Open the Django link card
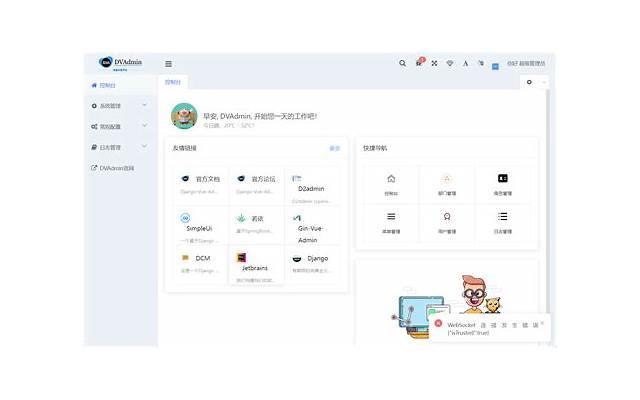The height and width of the screenshot is (400, 640). 312,265
